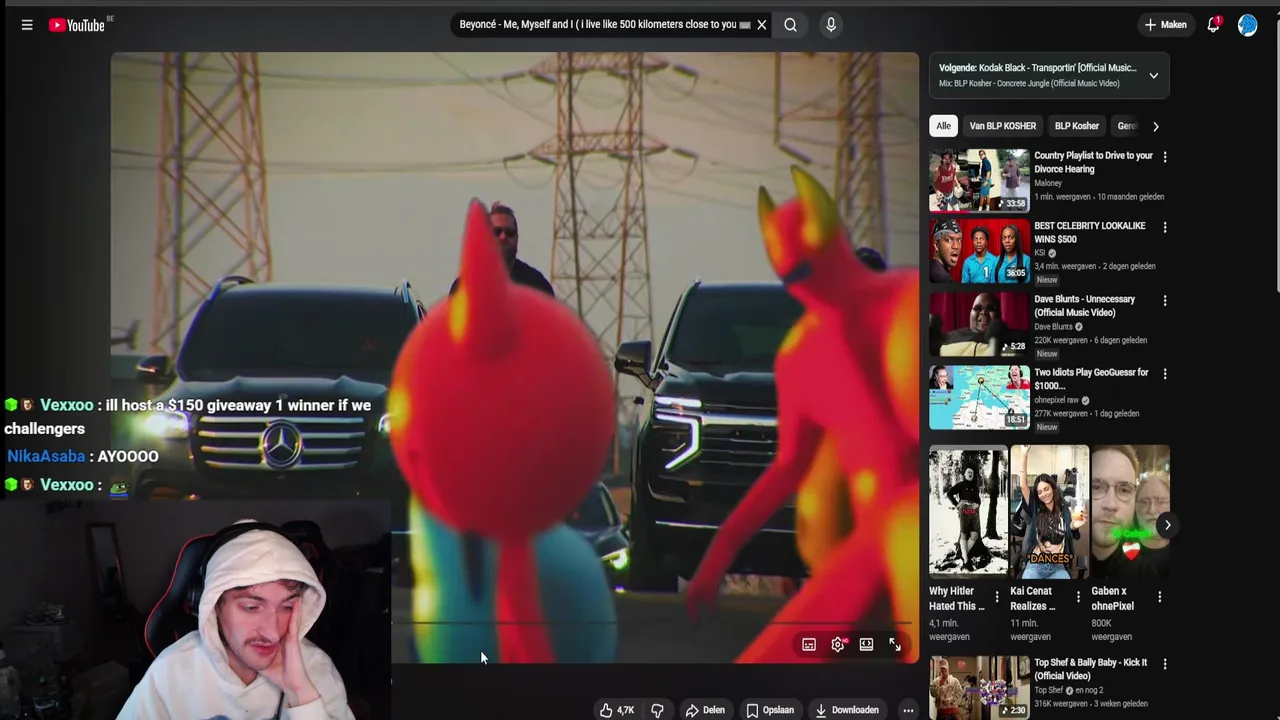Show next shorts with the shelf arrow
The image size is (1280, 720).
[1167, 525]
